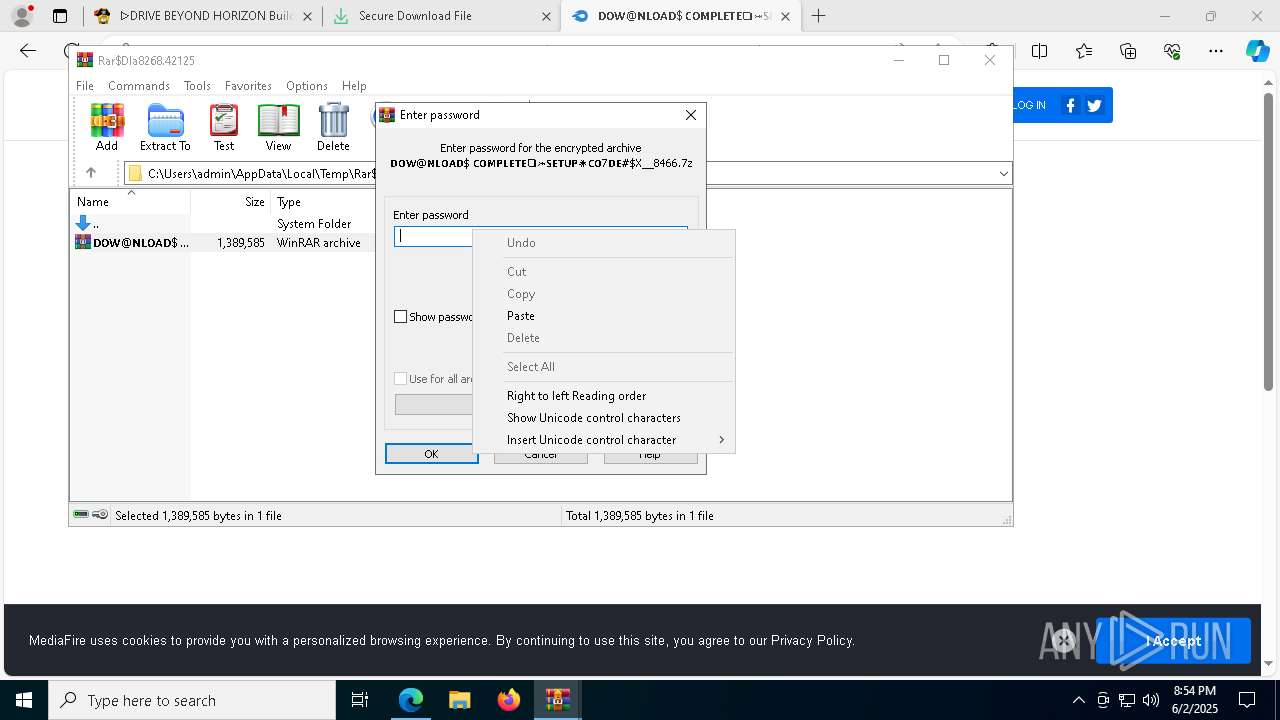Viewport: 1280px width, 720px height.
Task: Click OK button in password dialog
Action: click(x=431, y=454)
